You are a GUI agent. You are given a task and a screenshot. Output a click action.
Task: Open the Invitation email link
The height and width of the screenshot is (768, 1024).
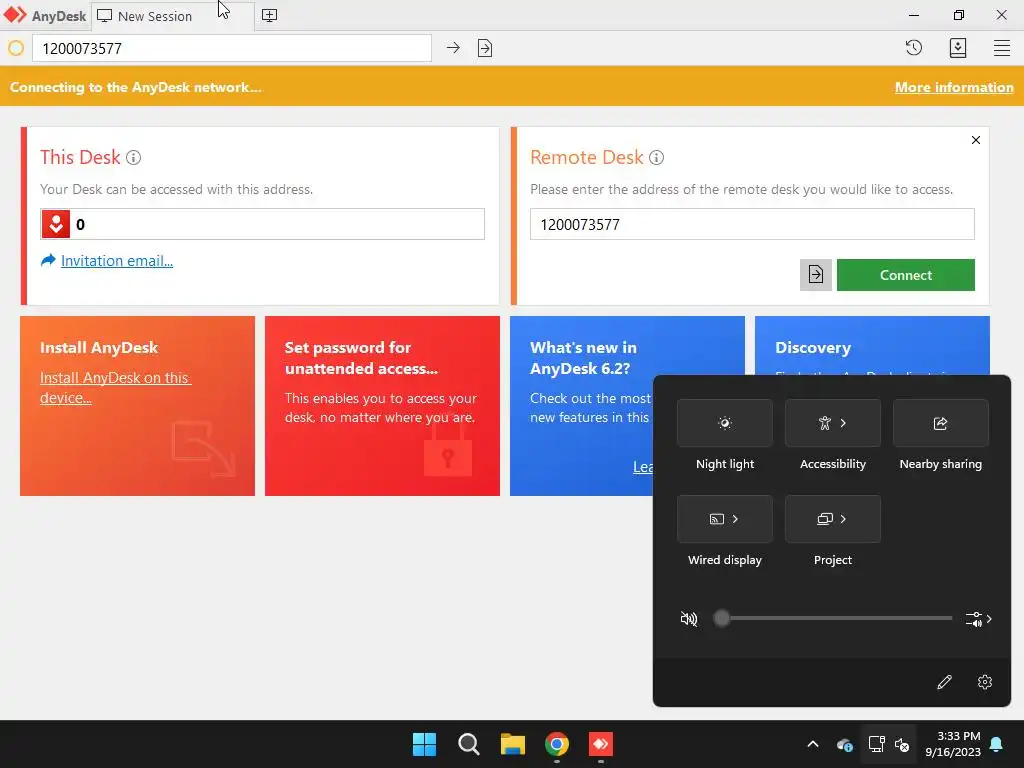click(x=117, y=261)
